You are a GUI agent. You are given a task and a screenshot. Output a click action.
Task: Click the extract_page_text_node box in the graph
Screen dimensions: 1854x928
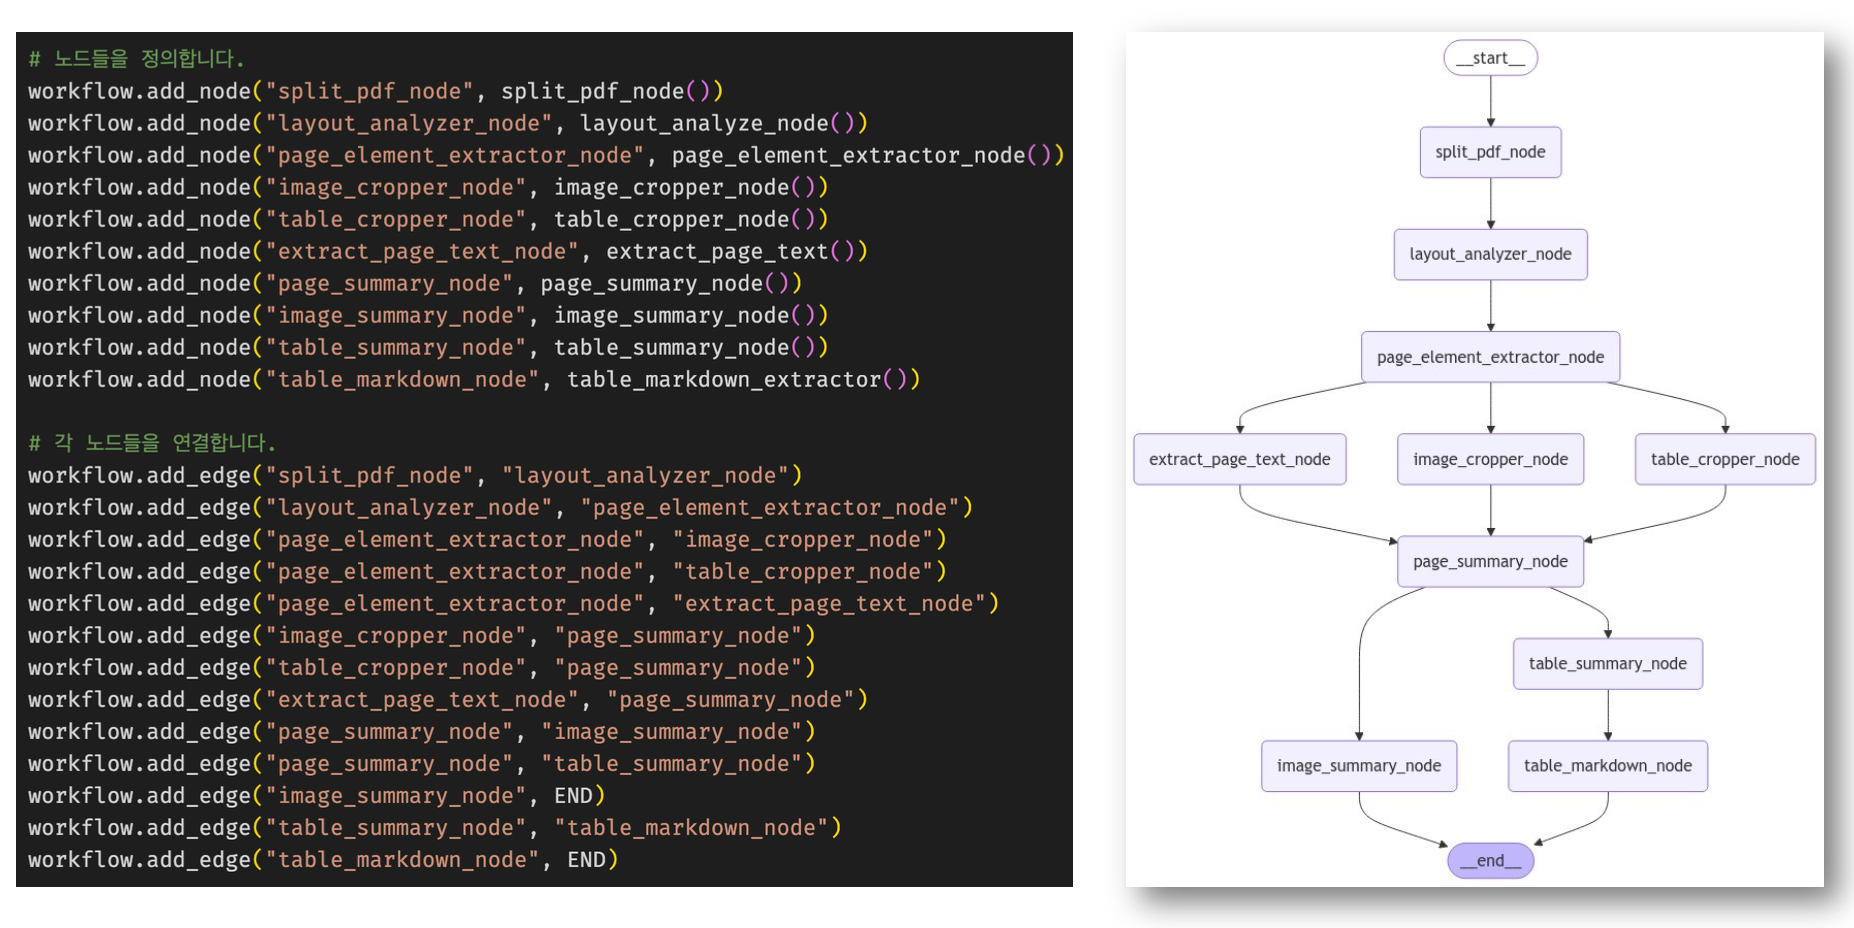(x=1239, y=459)
